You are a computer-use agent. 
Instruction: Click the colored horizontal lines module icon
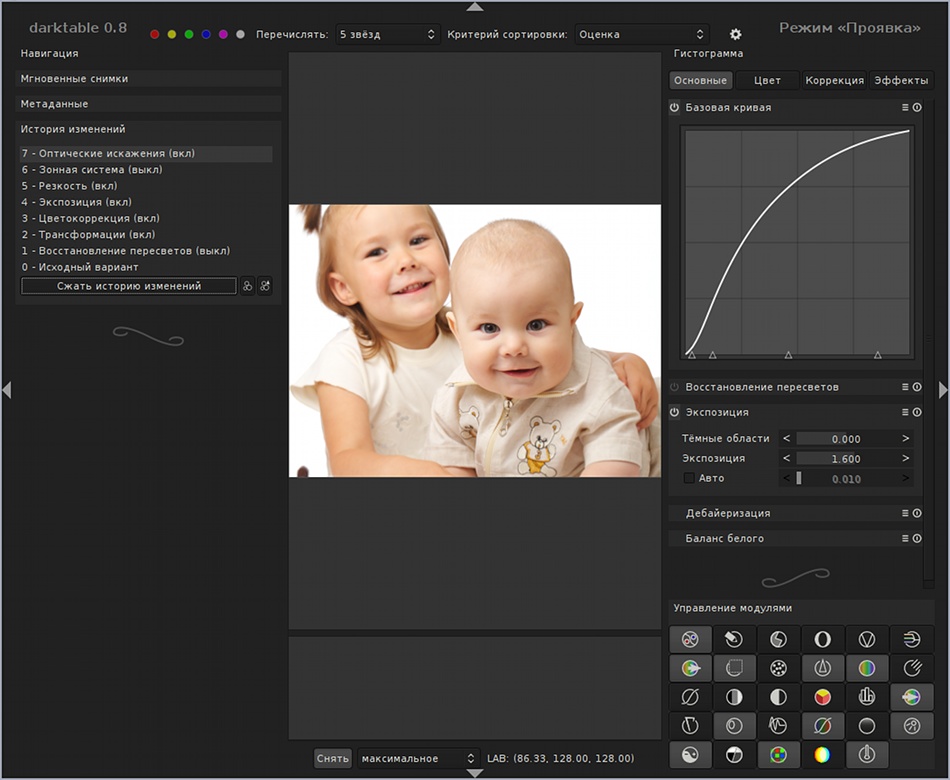click(912, 639)
